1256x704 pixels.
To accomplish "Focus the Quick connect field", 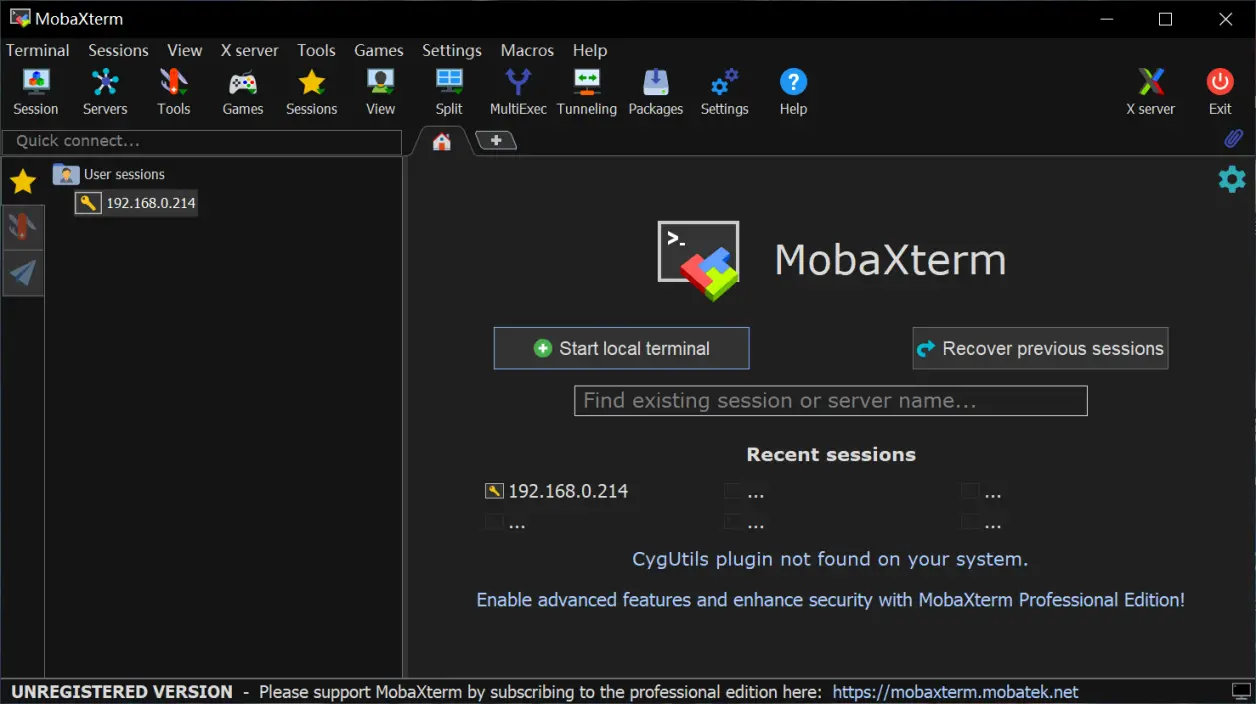I will [202, 141].
